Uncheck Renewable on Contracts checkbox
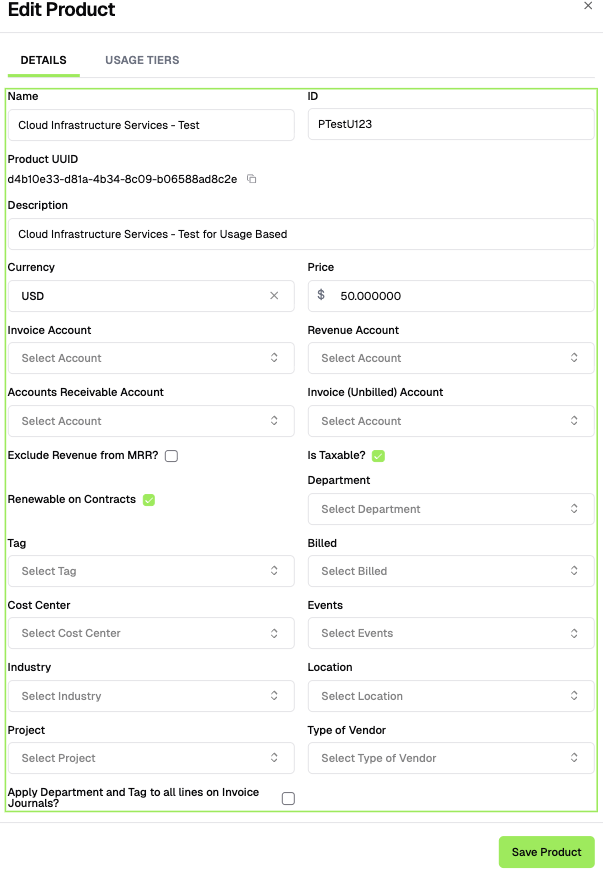The image size is (603, 876). 149,499
